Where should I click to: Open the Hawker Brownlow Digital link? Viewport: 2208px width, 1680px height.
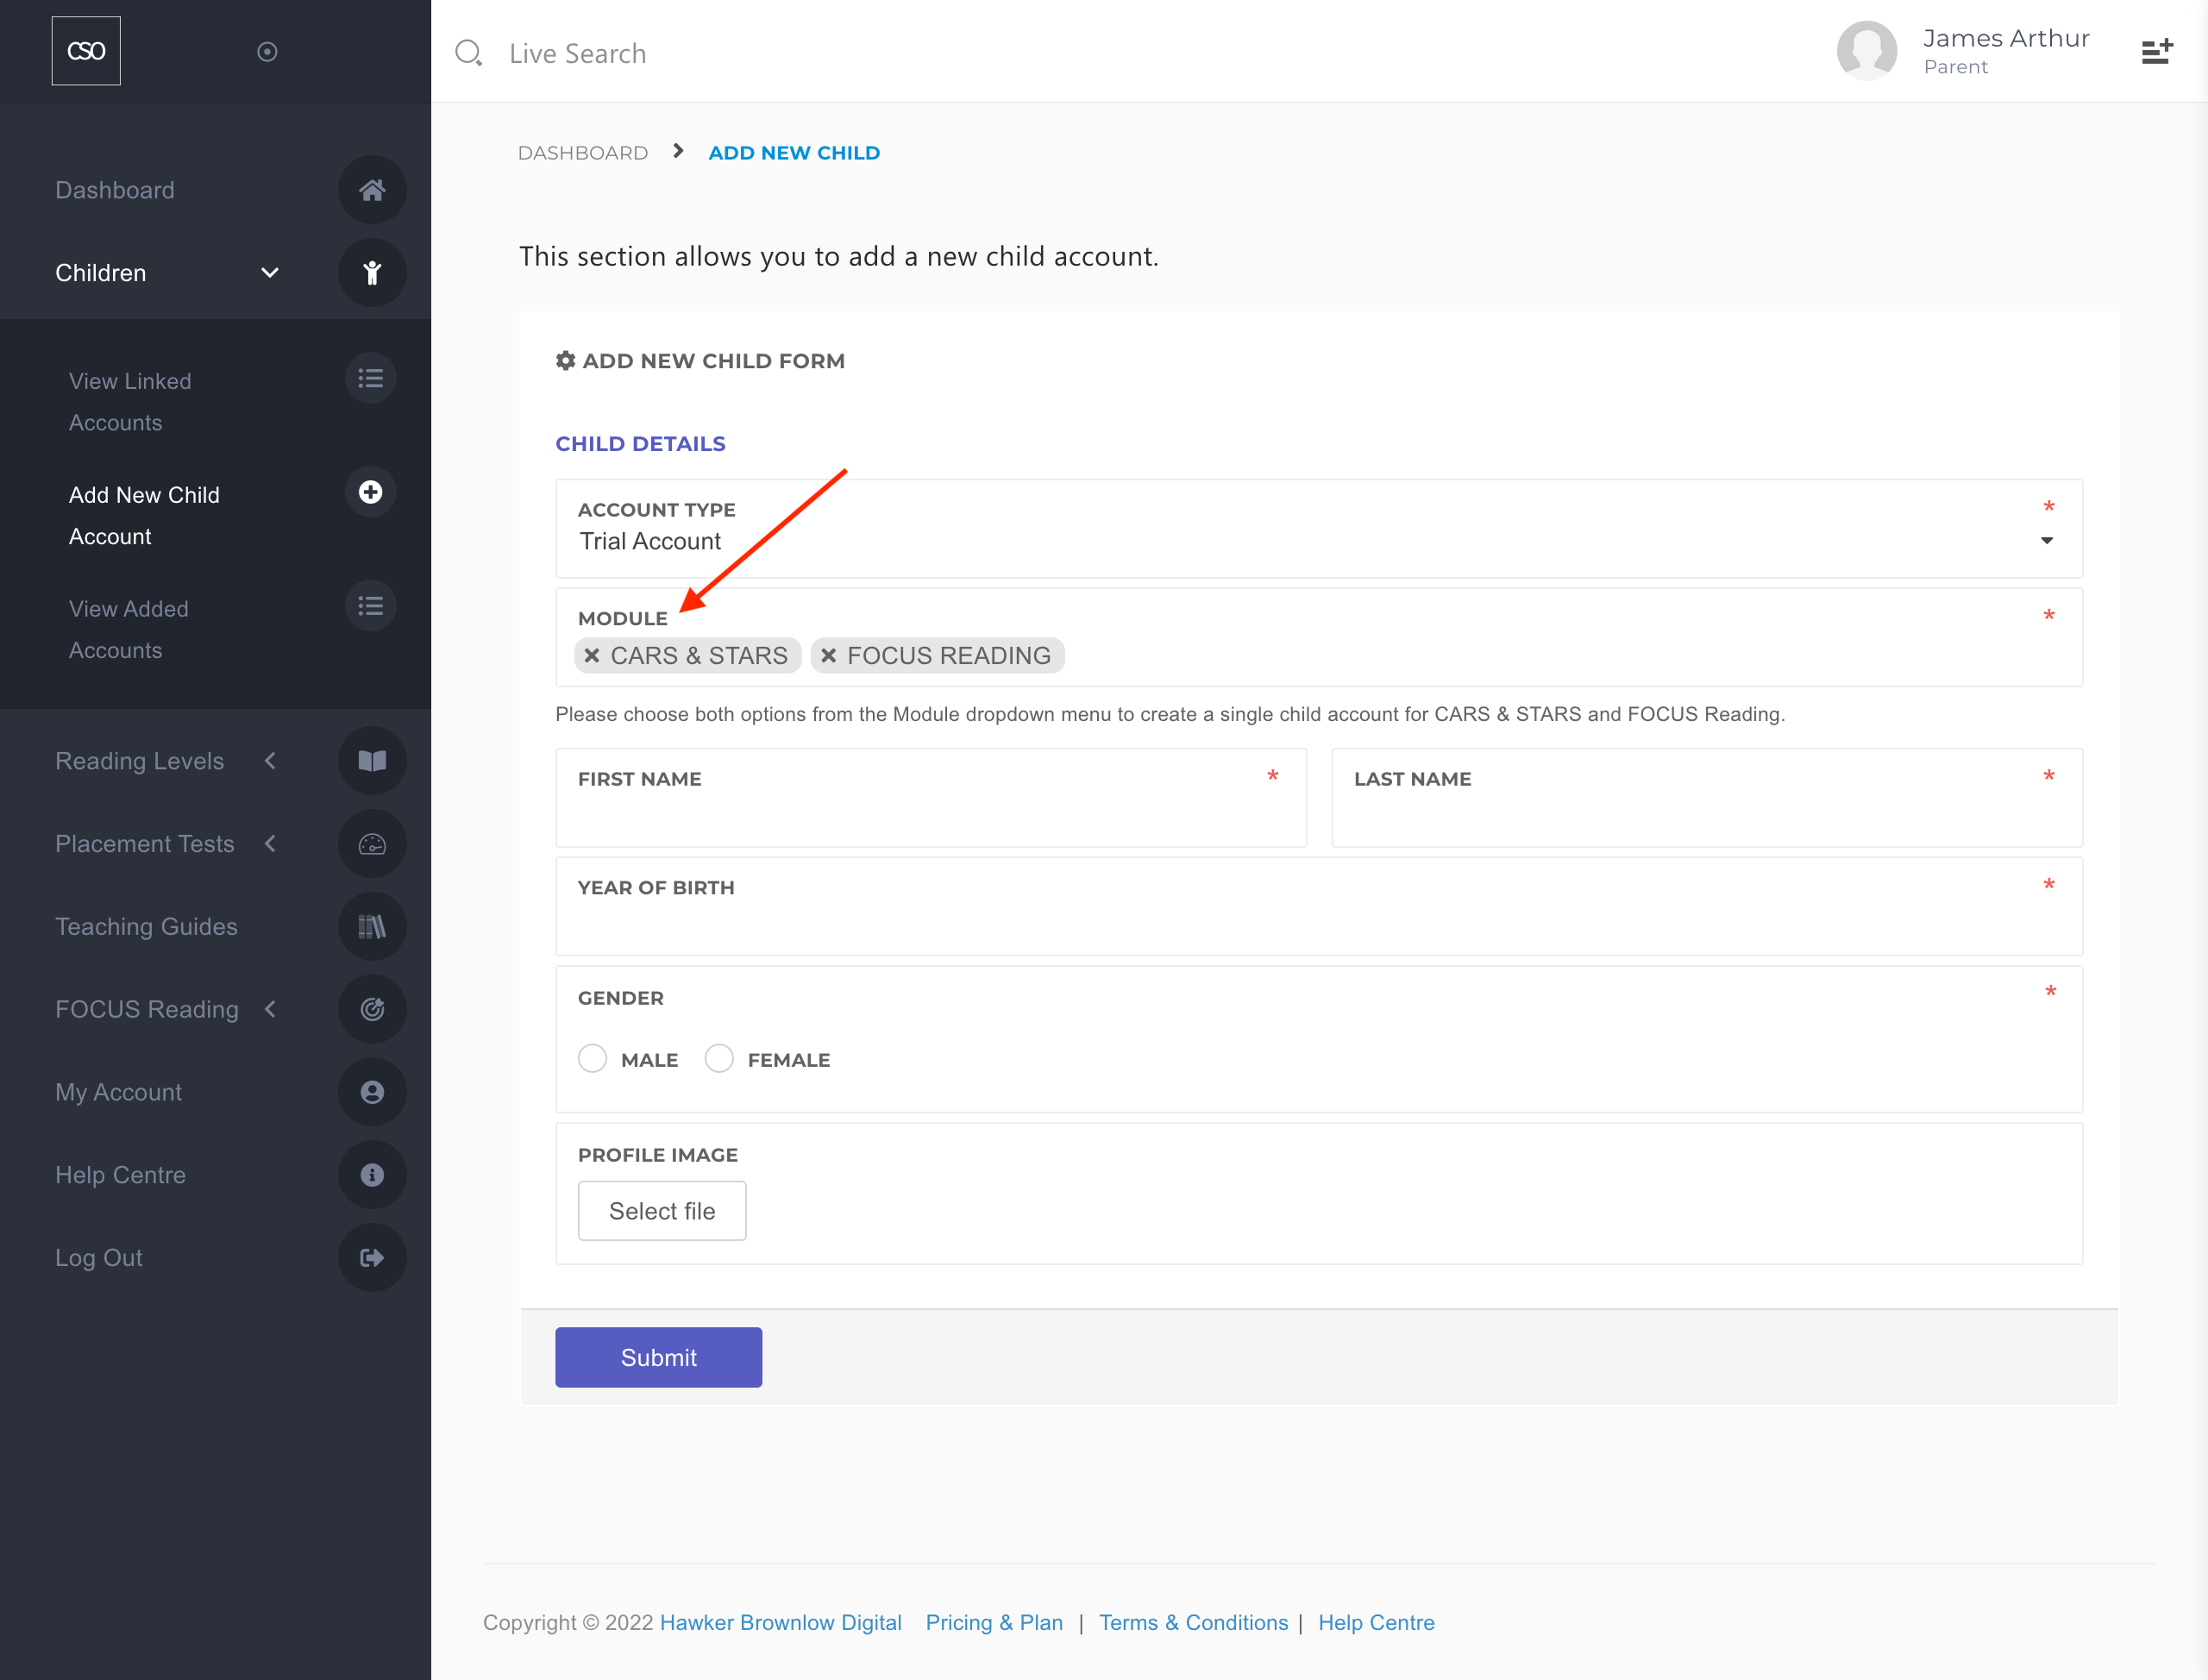(781, 1623)
